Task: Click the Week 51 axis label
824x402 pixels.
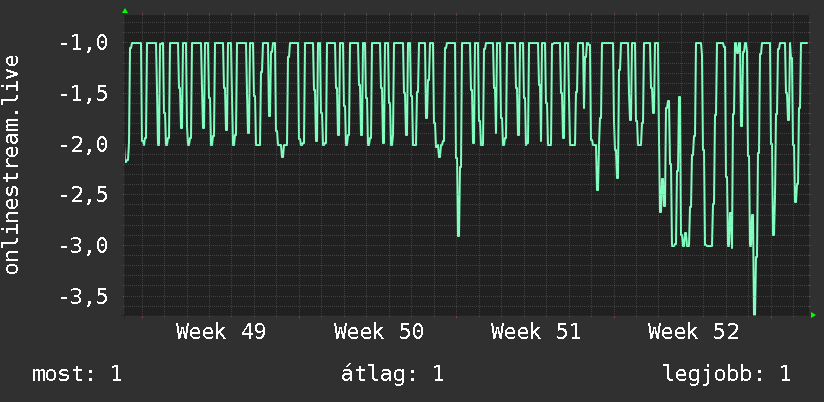Action: [535, 332]
